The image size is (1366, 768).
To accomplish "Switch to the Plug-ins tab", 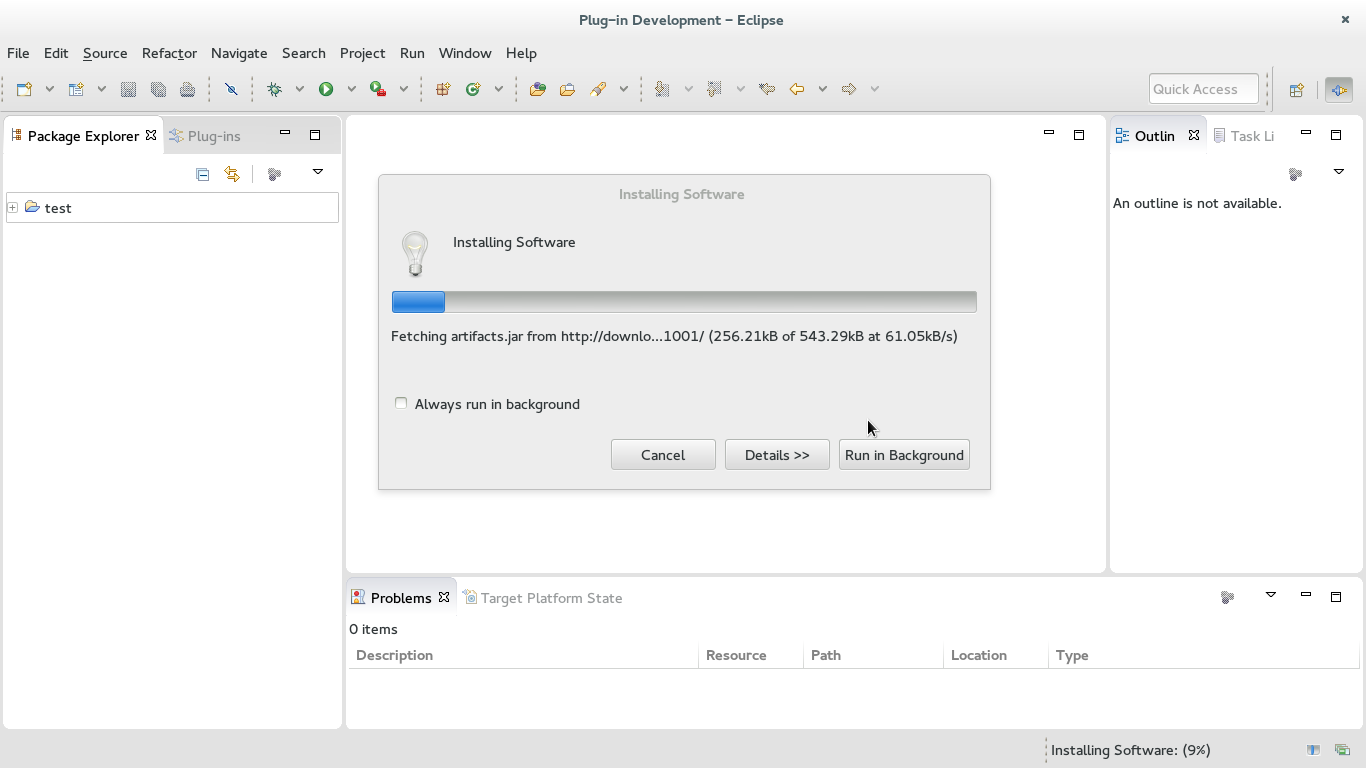I will coord(205,136).
